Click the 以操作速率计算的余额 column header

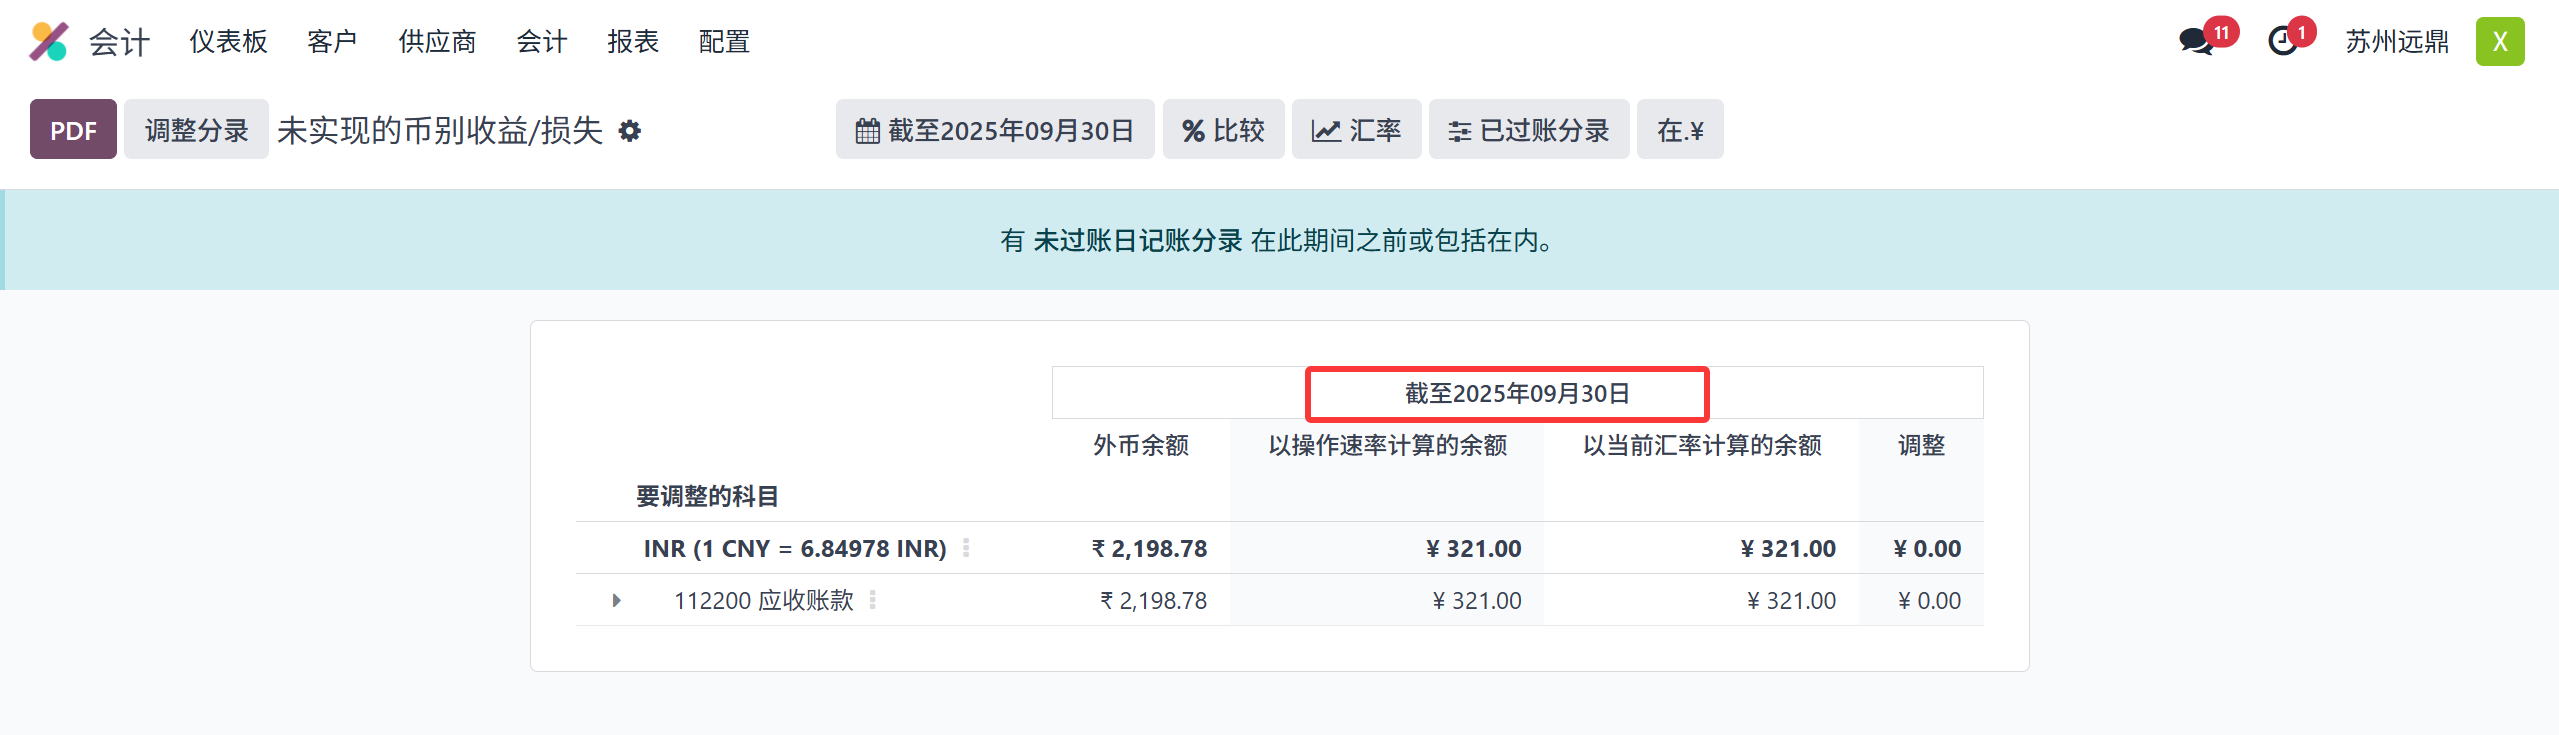click(1387, 445)
